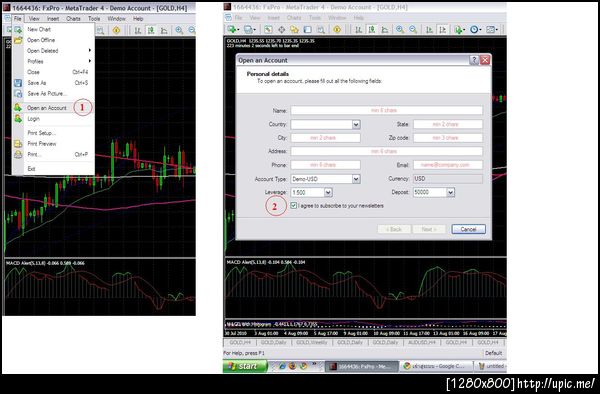Uncheck the newsletter subscription checkbox

click(293, 205)
